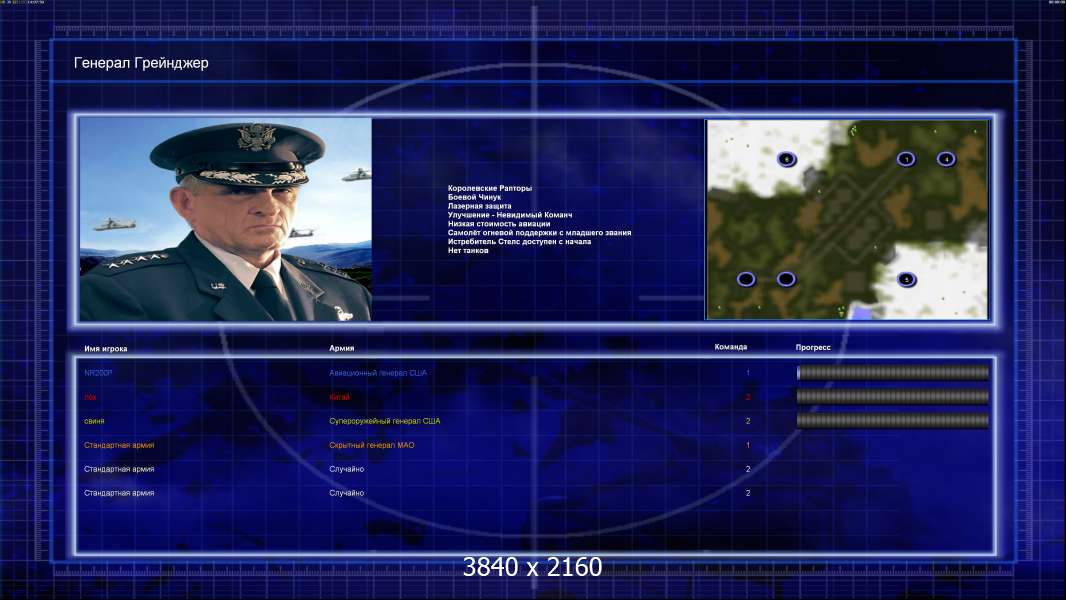Screen dimensions: 1066x600
Task: Click the 'Имя игрока' column header
Action: click(x=105, y=349)
